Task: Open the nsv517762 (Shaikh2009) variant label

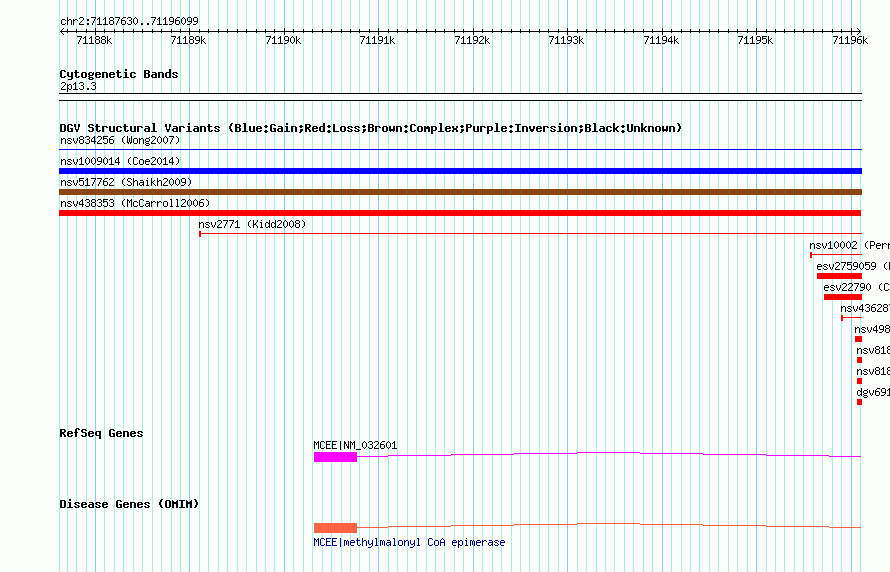Action: click(126, 182)
